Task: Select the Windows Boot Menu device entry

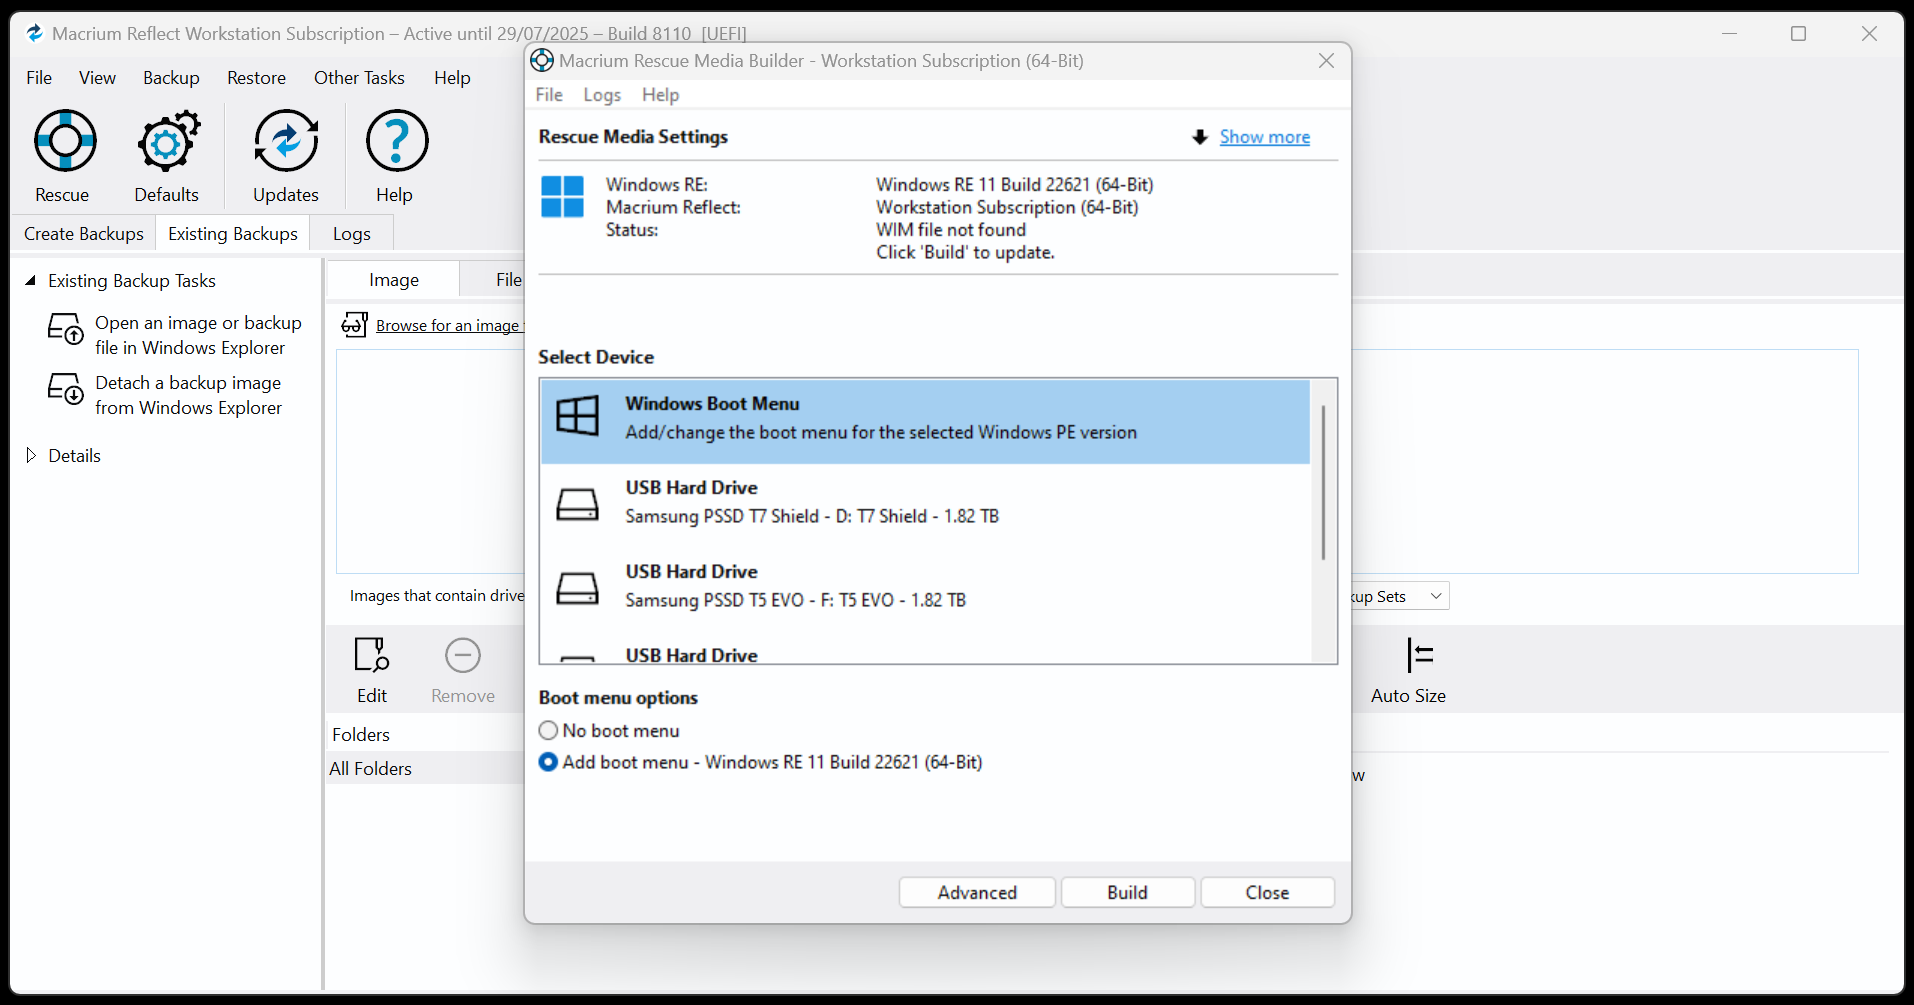Action: (925, 421)
